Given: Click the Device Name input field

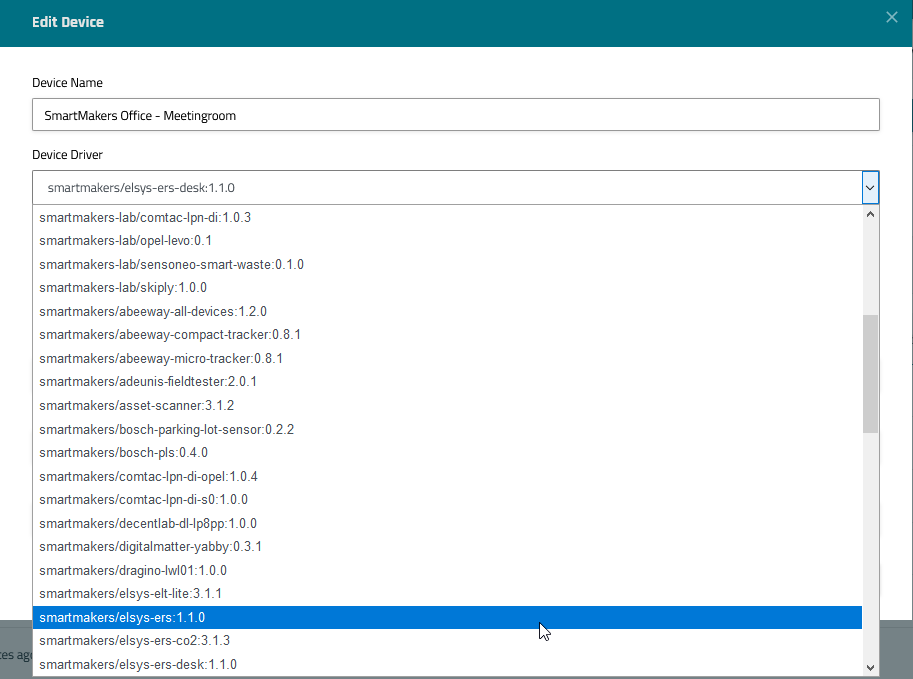Looking at the screenshot, I should [x=455, y=115].
